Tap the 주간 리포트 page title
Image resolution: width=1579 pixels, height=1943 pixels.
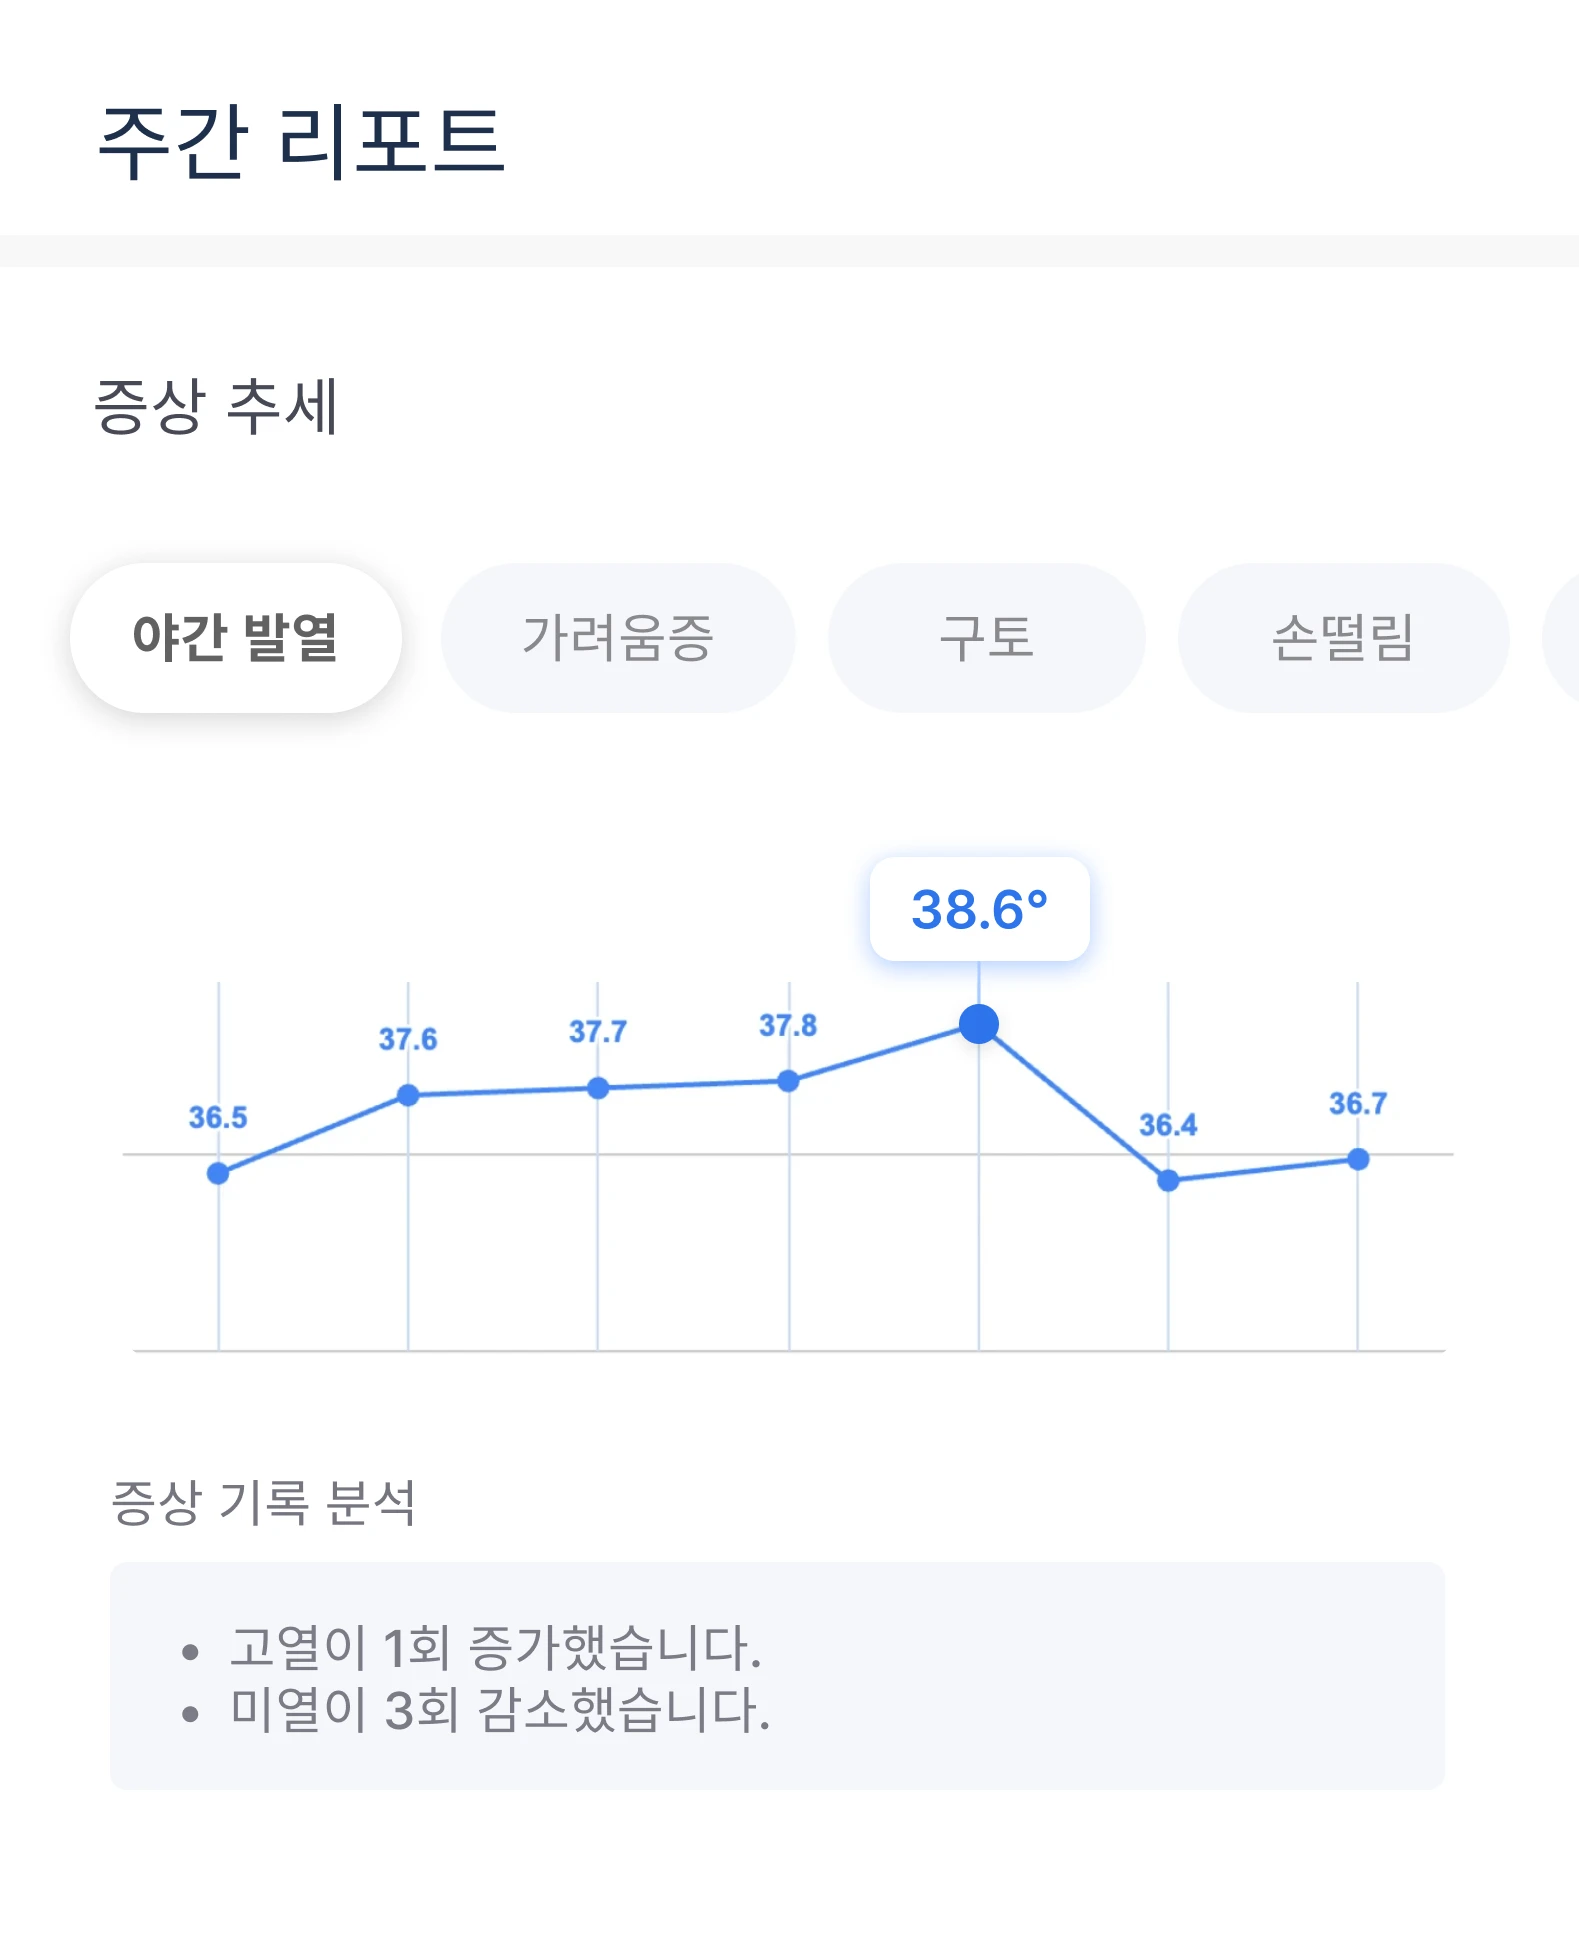point(301,141)
